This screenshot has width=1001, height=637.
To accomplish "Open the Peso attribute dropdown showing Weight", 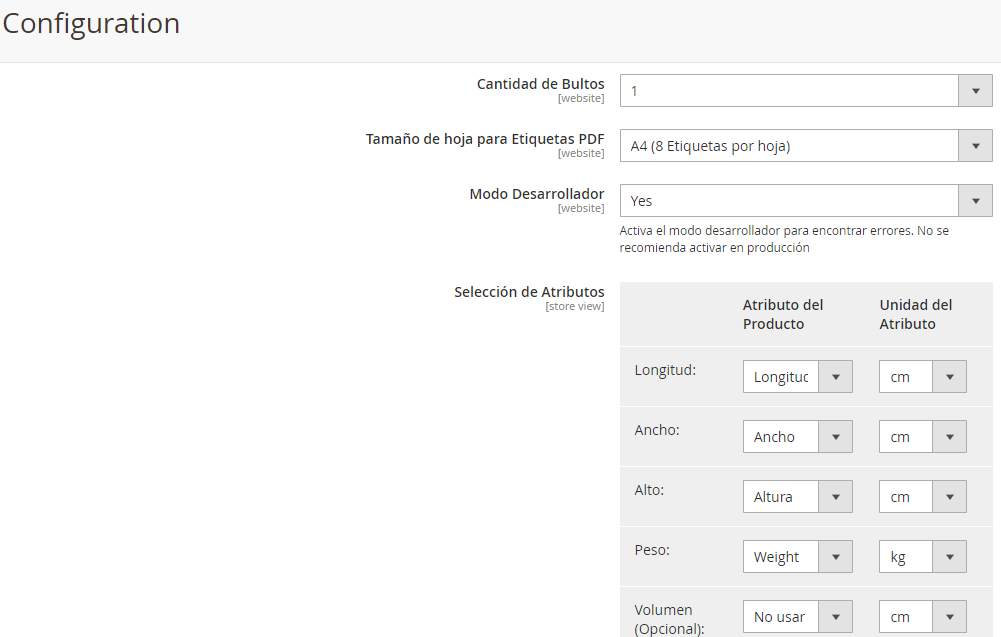I will [797, 557].
